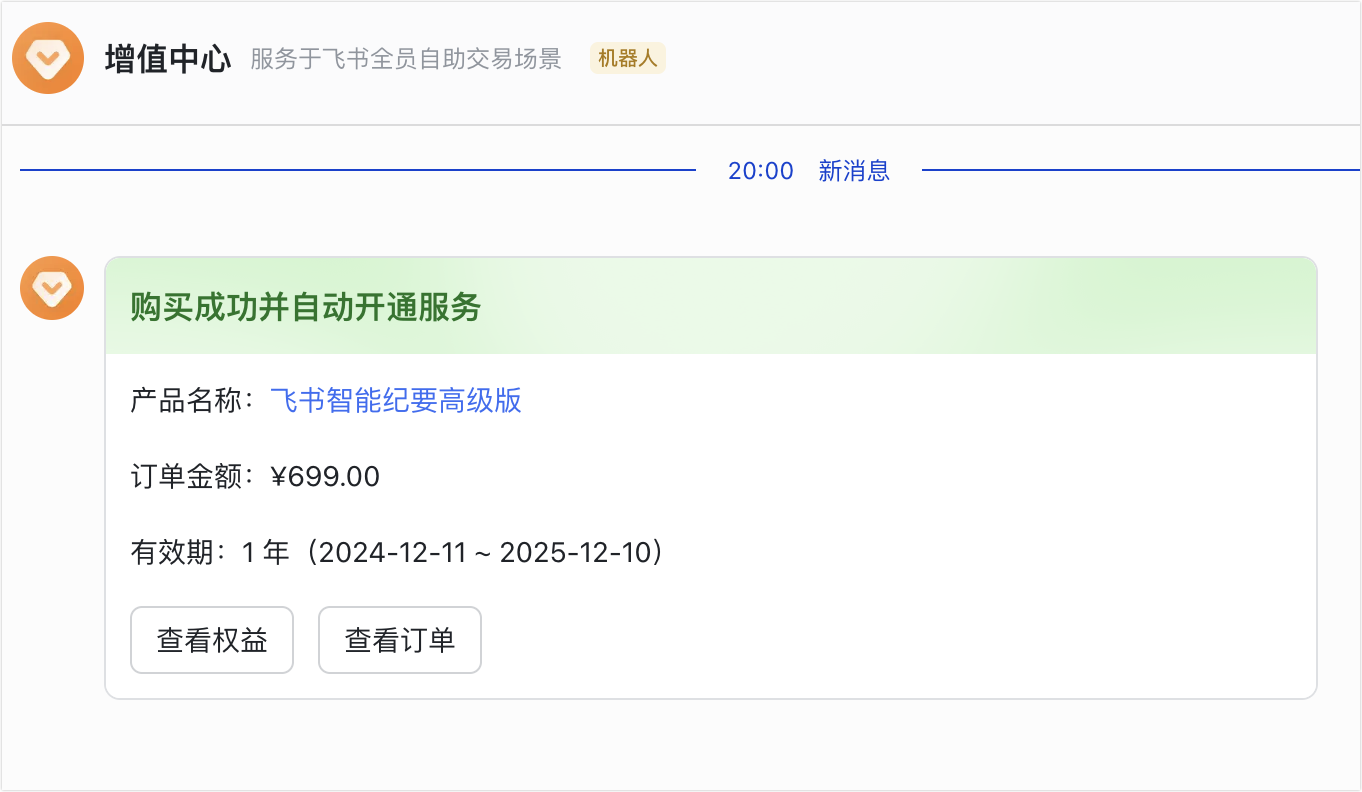
Task: Click the 产品名称 field label
Action: [x=186, y=401]
